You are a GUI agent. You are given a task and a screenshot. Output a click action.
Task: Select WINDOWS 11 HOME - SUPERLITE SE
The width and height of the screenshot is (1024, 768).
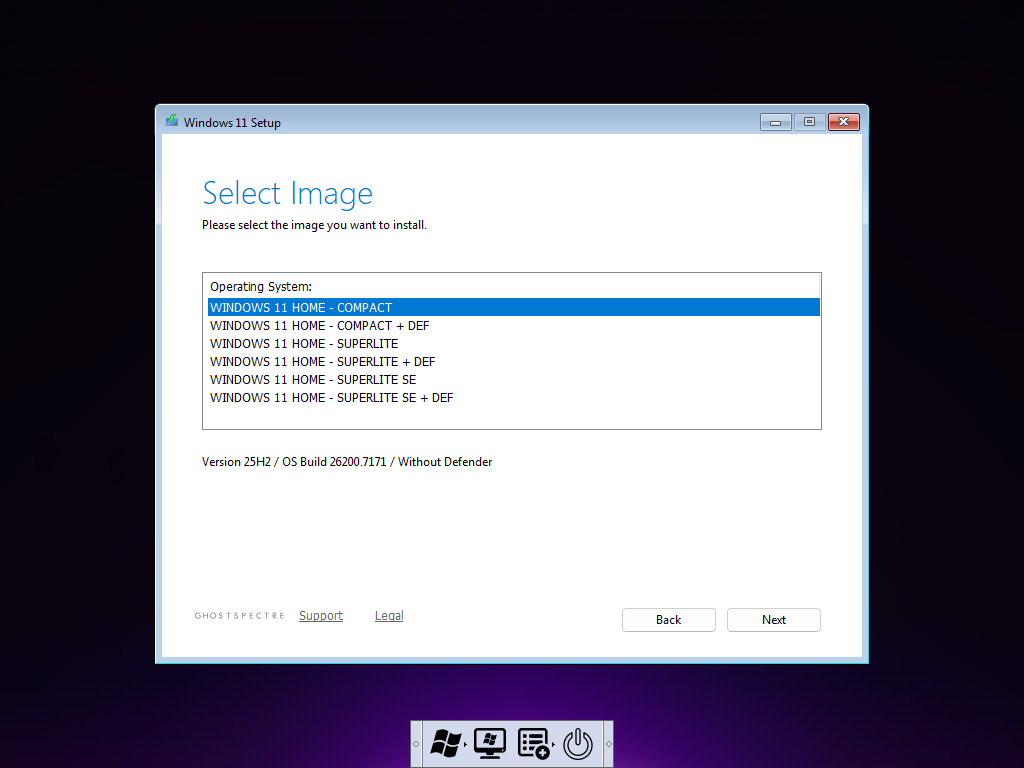click(x=513, y=379)
